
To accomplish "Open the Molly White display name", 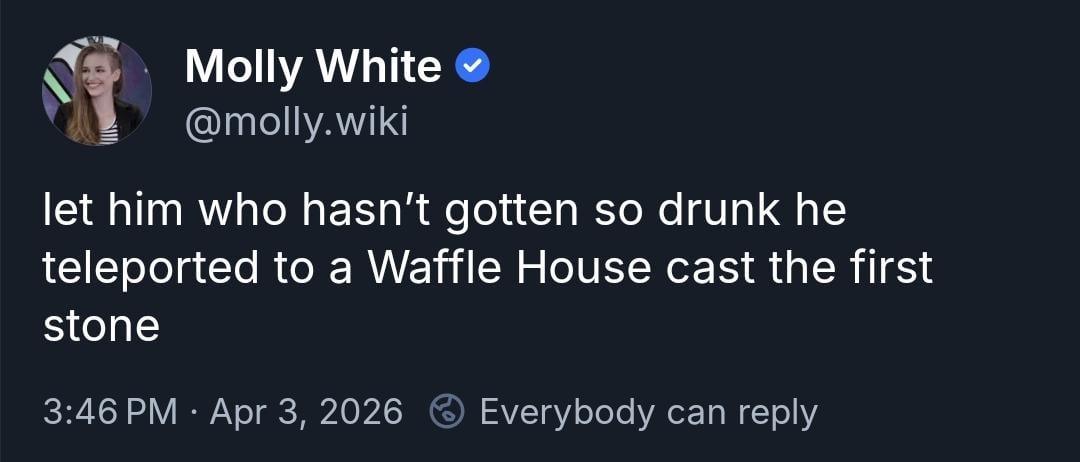I will click(x=313, y=67).
